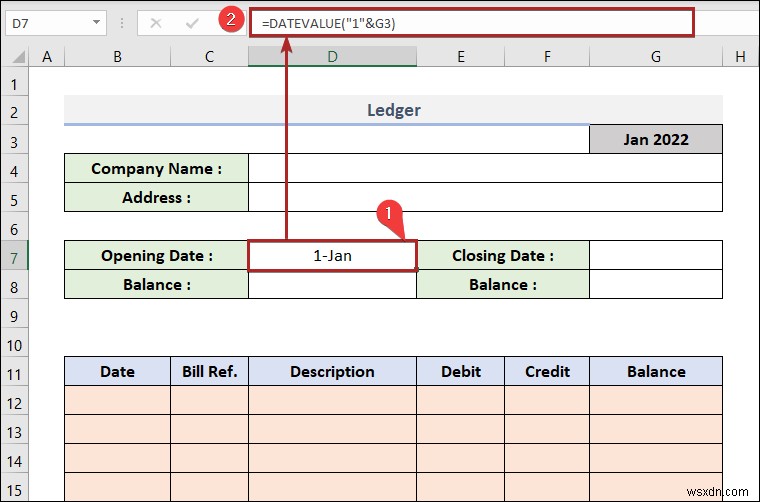Viewport: 760px width, 502px height.
Task: Click the row 12 cell under Description
Action: point(332,400)
